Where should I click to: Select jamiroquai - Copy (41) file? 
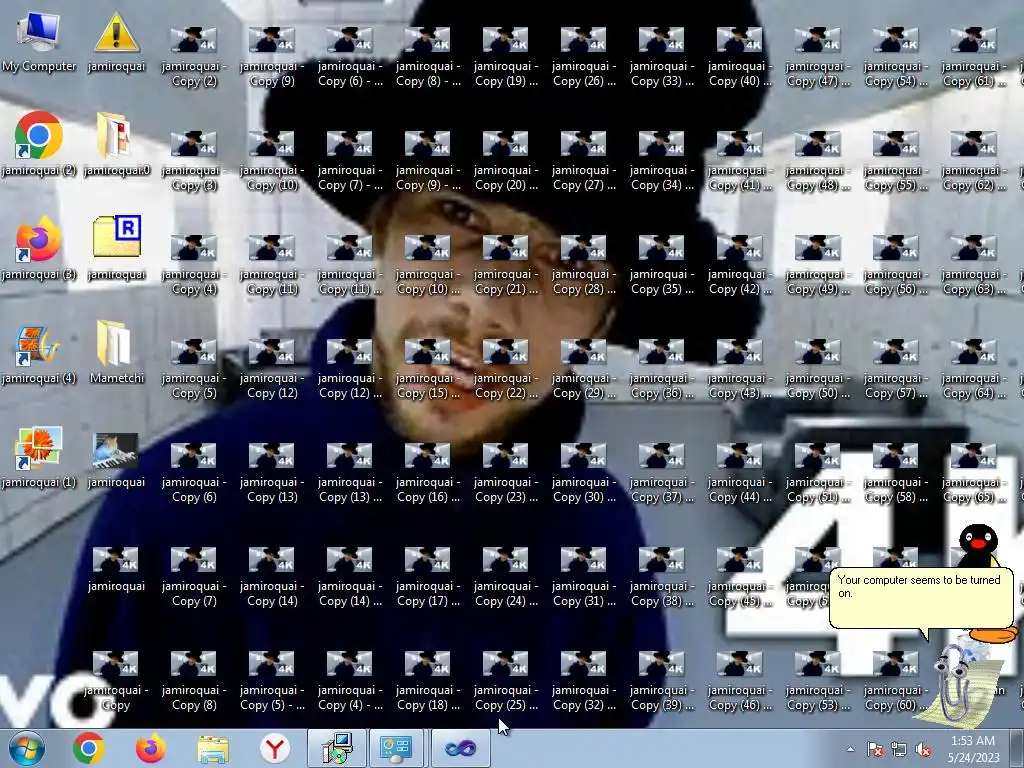[x=739, y=160]
